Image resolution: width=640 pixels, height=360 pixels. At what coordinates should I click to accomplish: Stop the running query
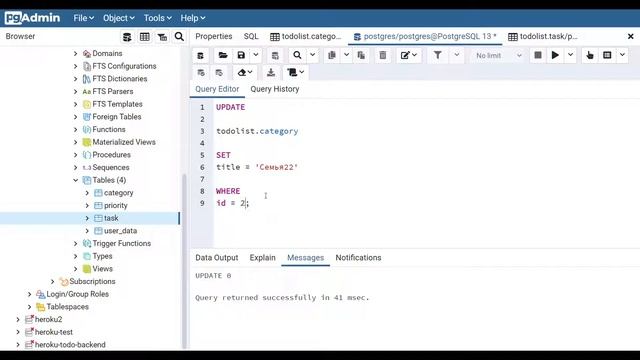click(x=538, y=55)
